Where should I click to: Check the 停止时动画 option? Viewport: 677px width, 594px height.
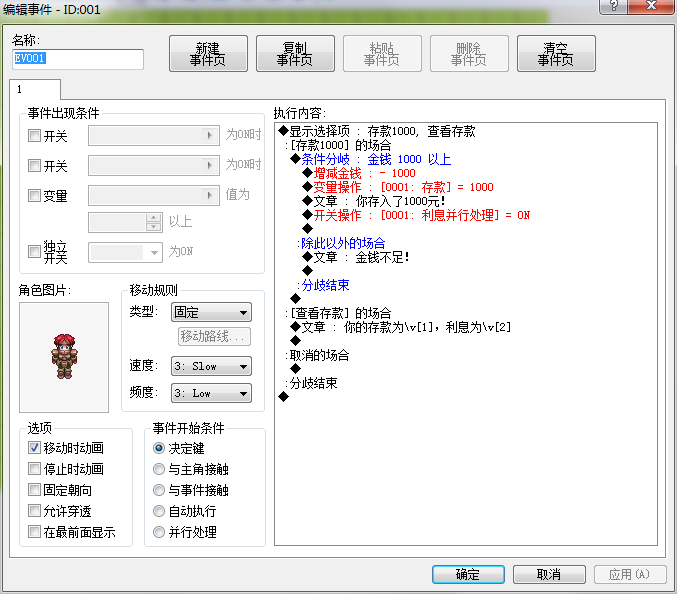[34, 469]
